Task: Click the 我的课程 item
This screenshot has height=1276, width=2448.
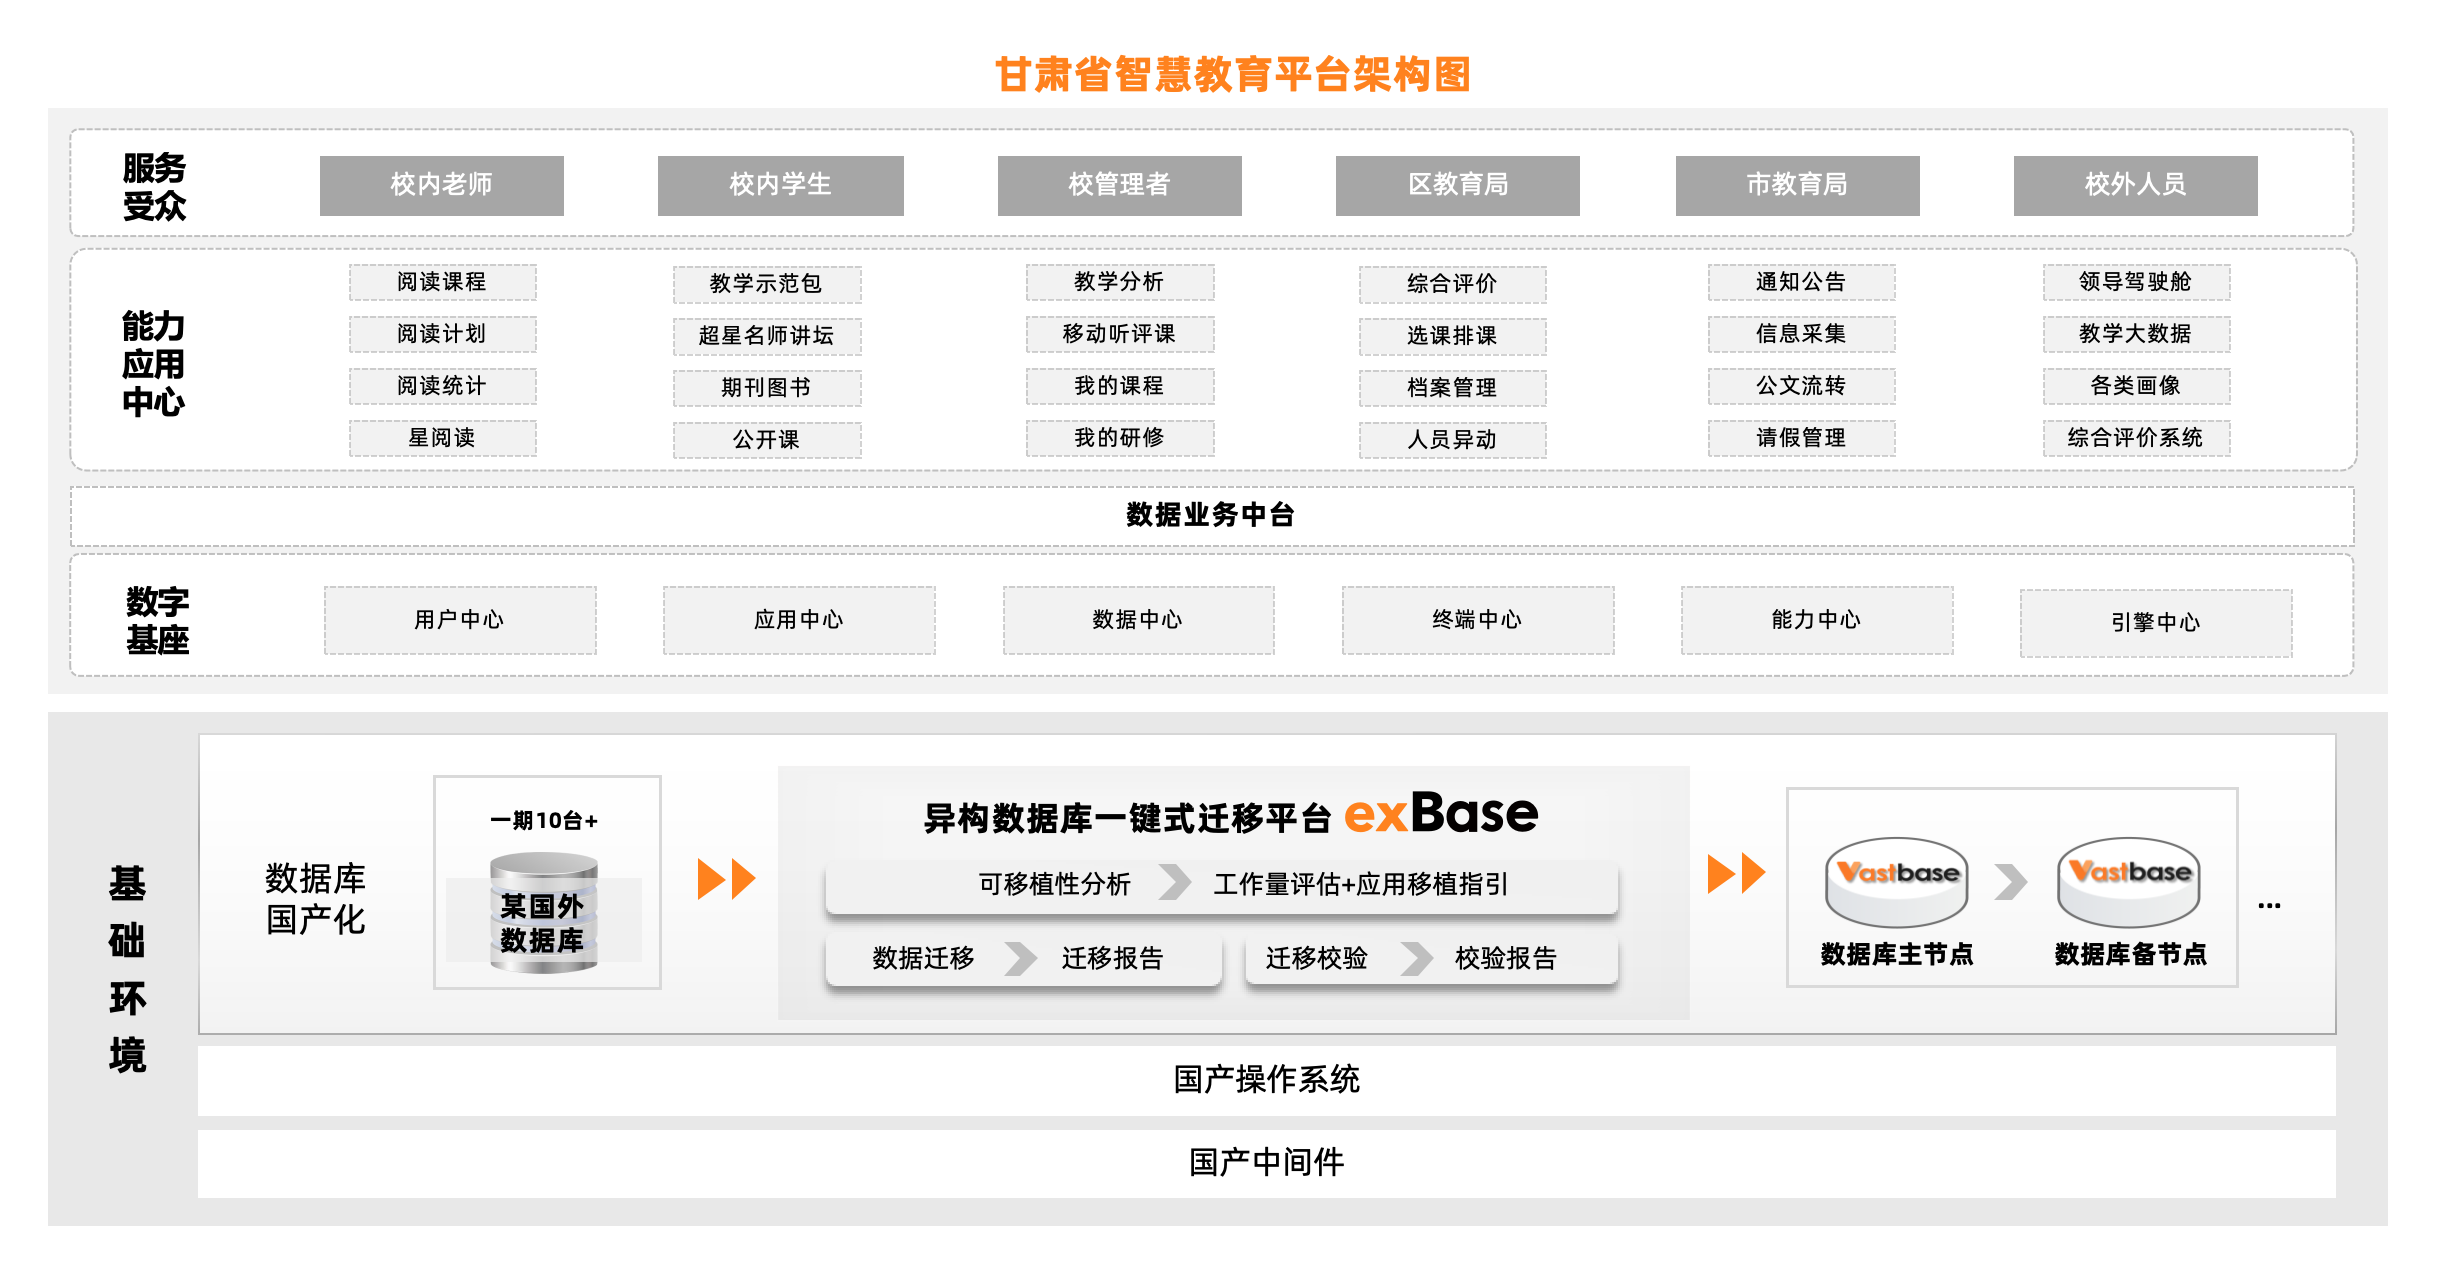Action: click(1120, 386)
